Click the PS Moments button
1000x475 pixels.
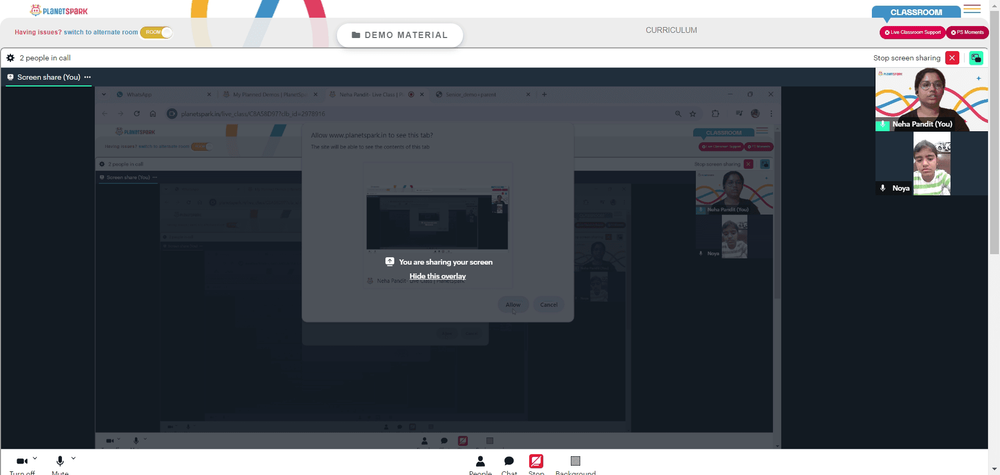click(x=967, y=32)
